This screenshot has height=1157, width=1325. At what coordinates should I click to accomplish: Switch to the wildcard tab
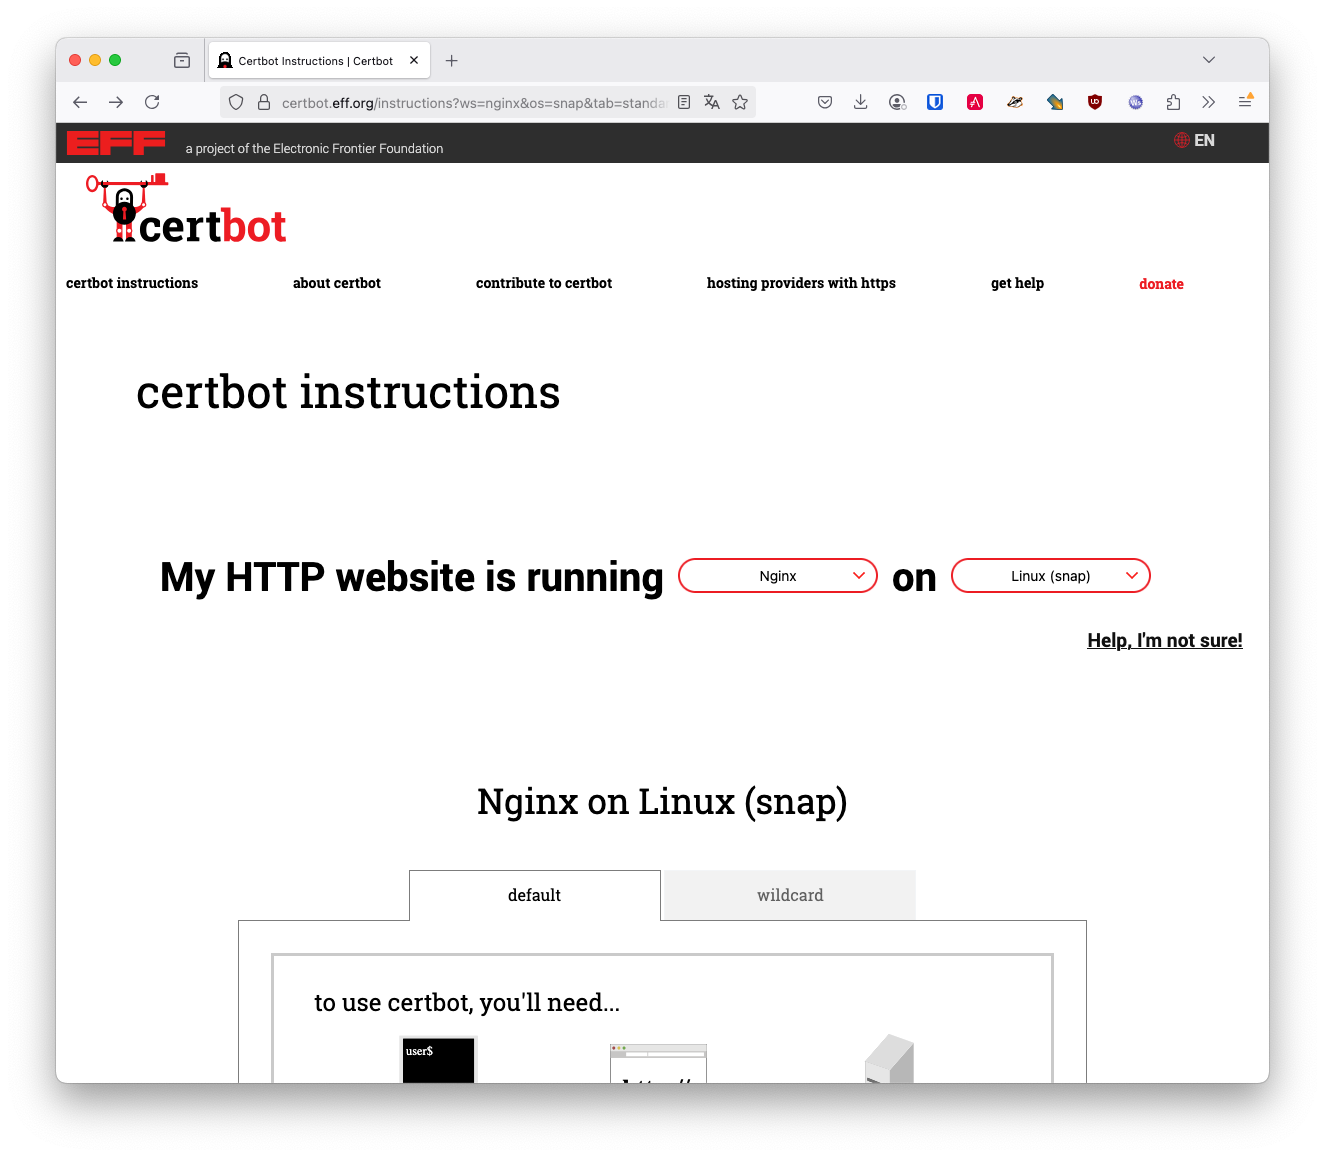pyautogui.click(x=790, y=895)
